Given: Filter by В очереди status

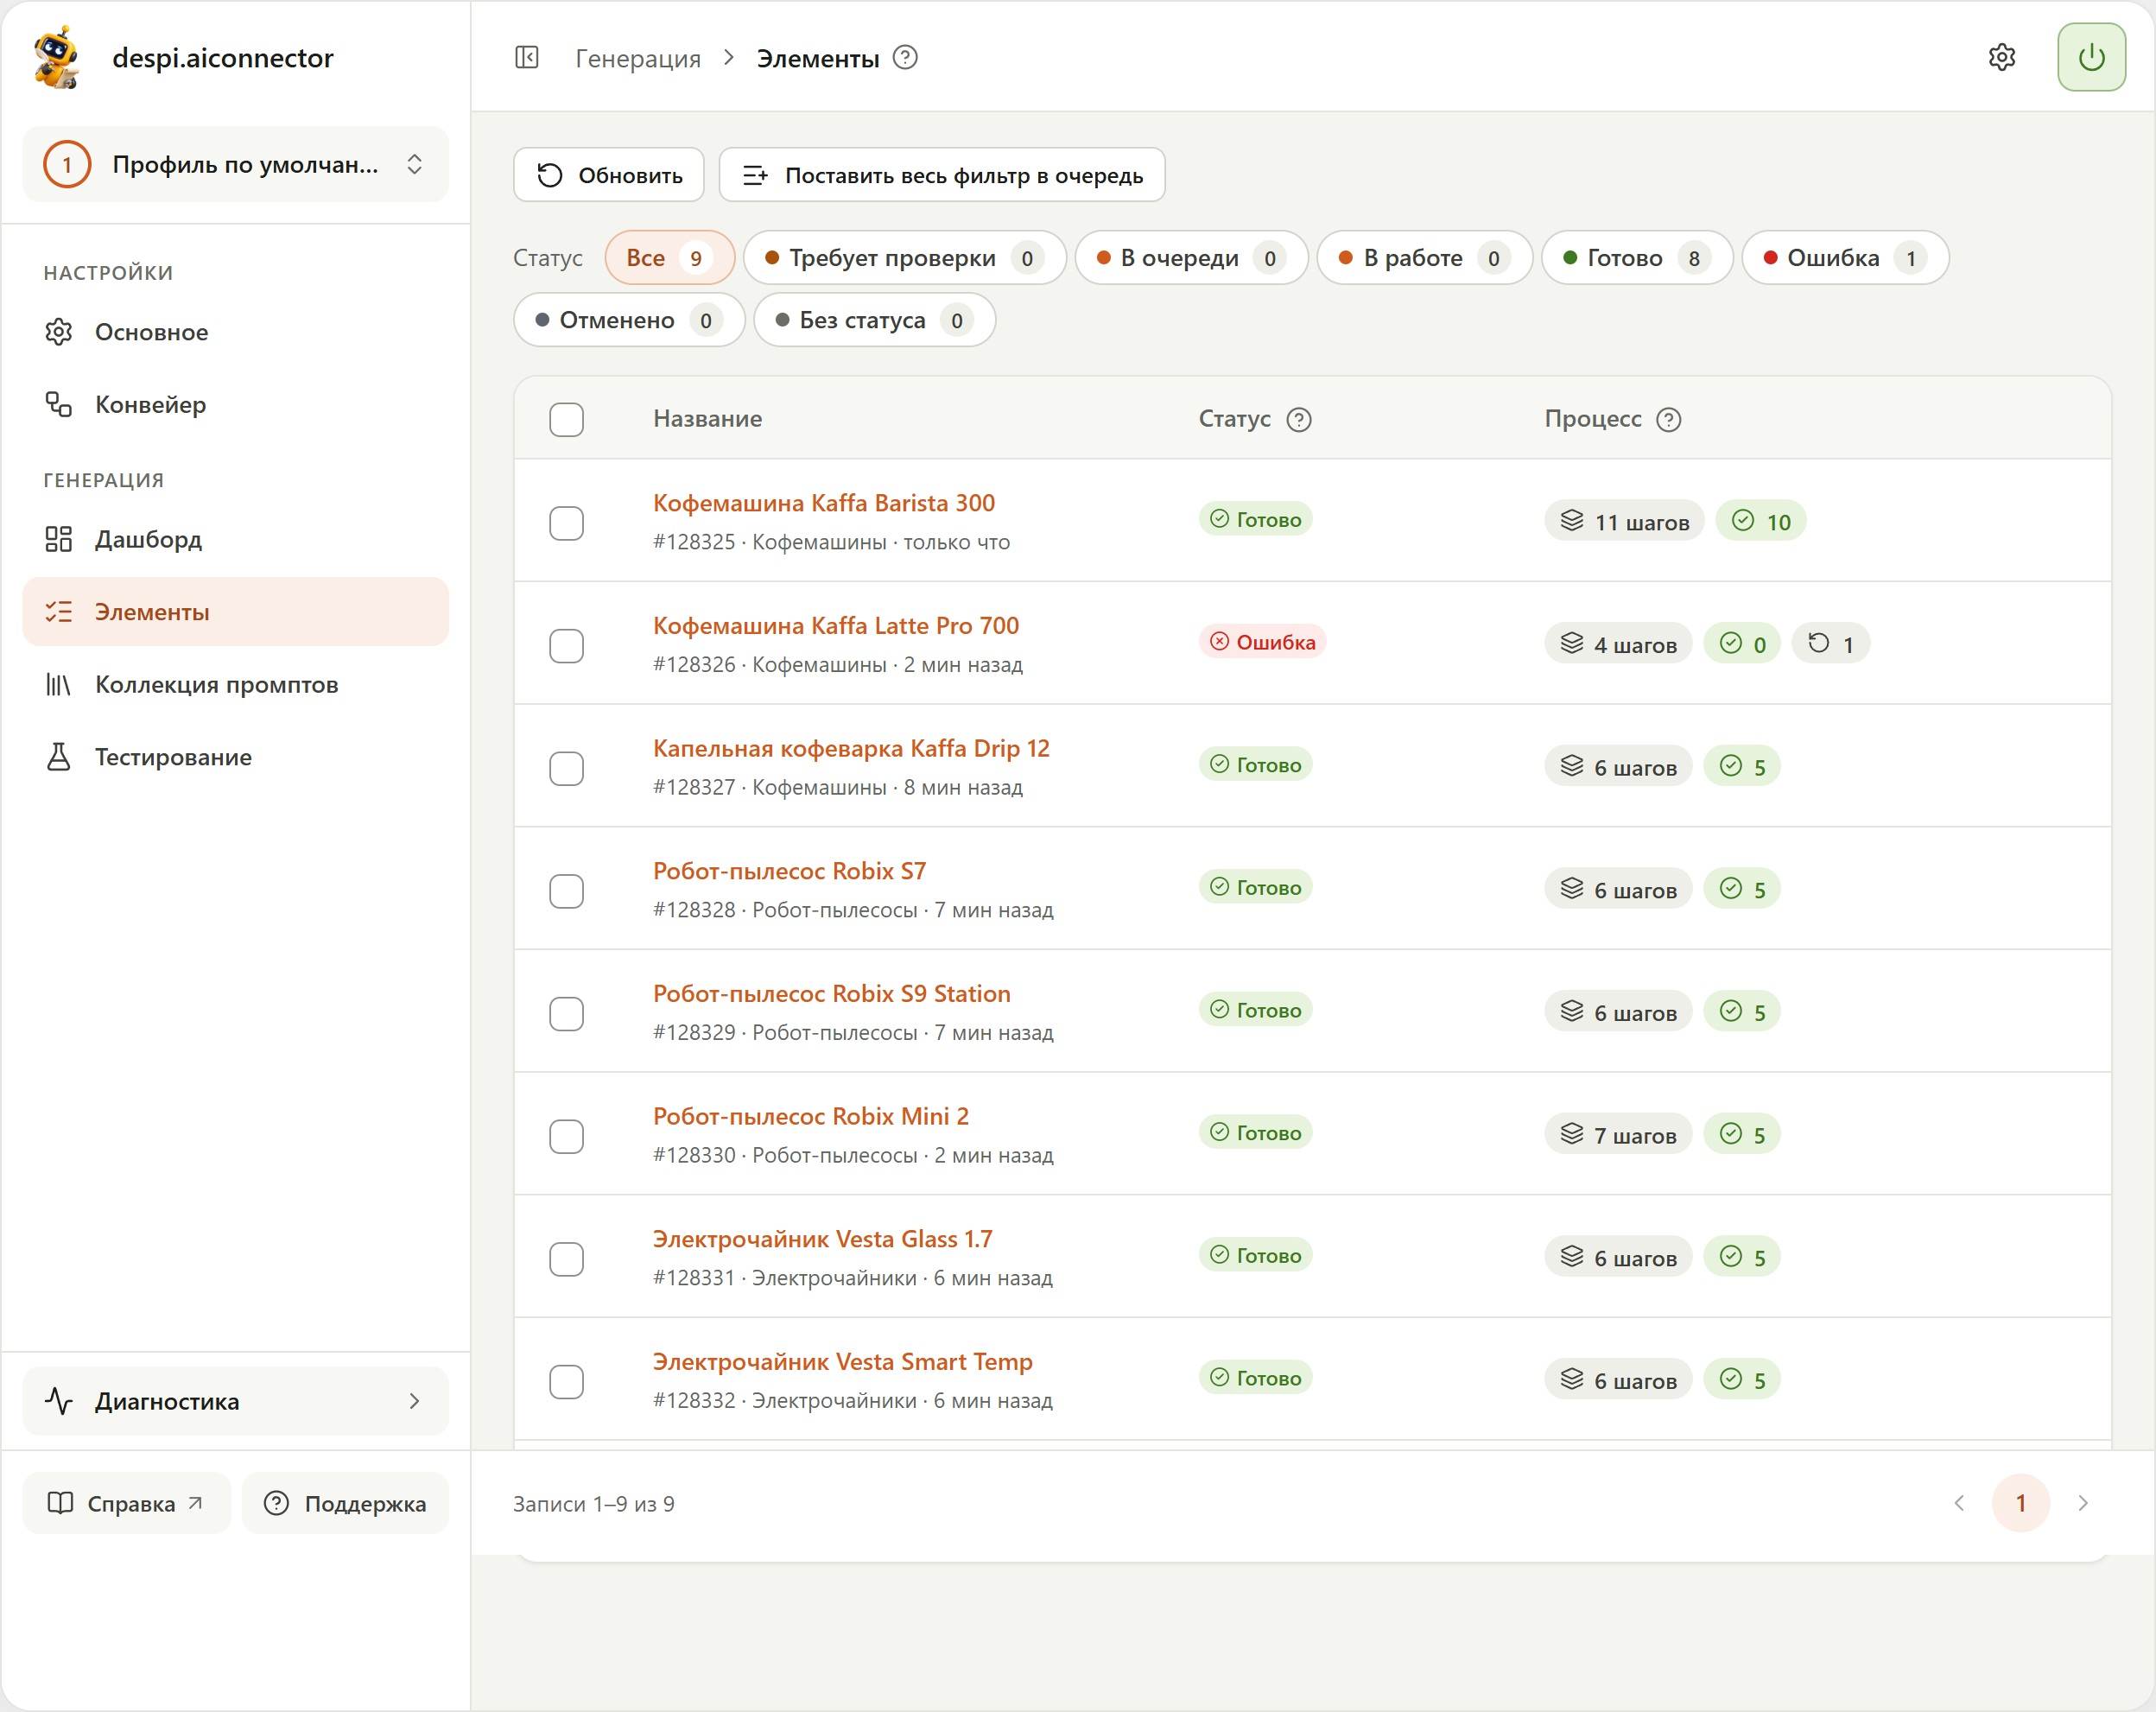Looking at the screenshot, I should coord(1191,258).
